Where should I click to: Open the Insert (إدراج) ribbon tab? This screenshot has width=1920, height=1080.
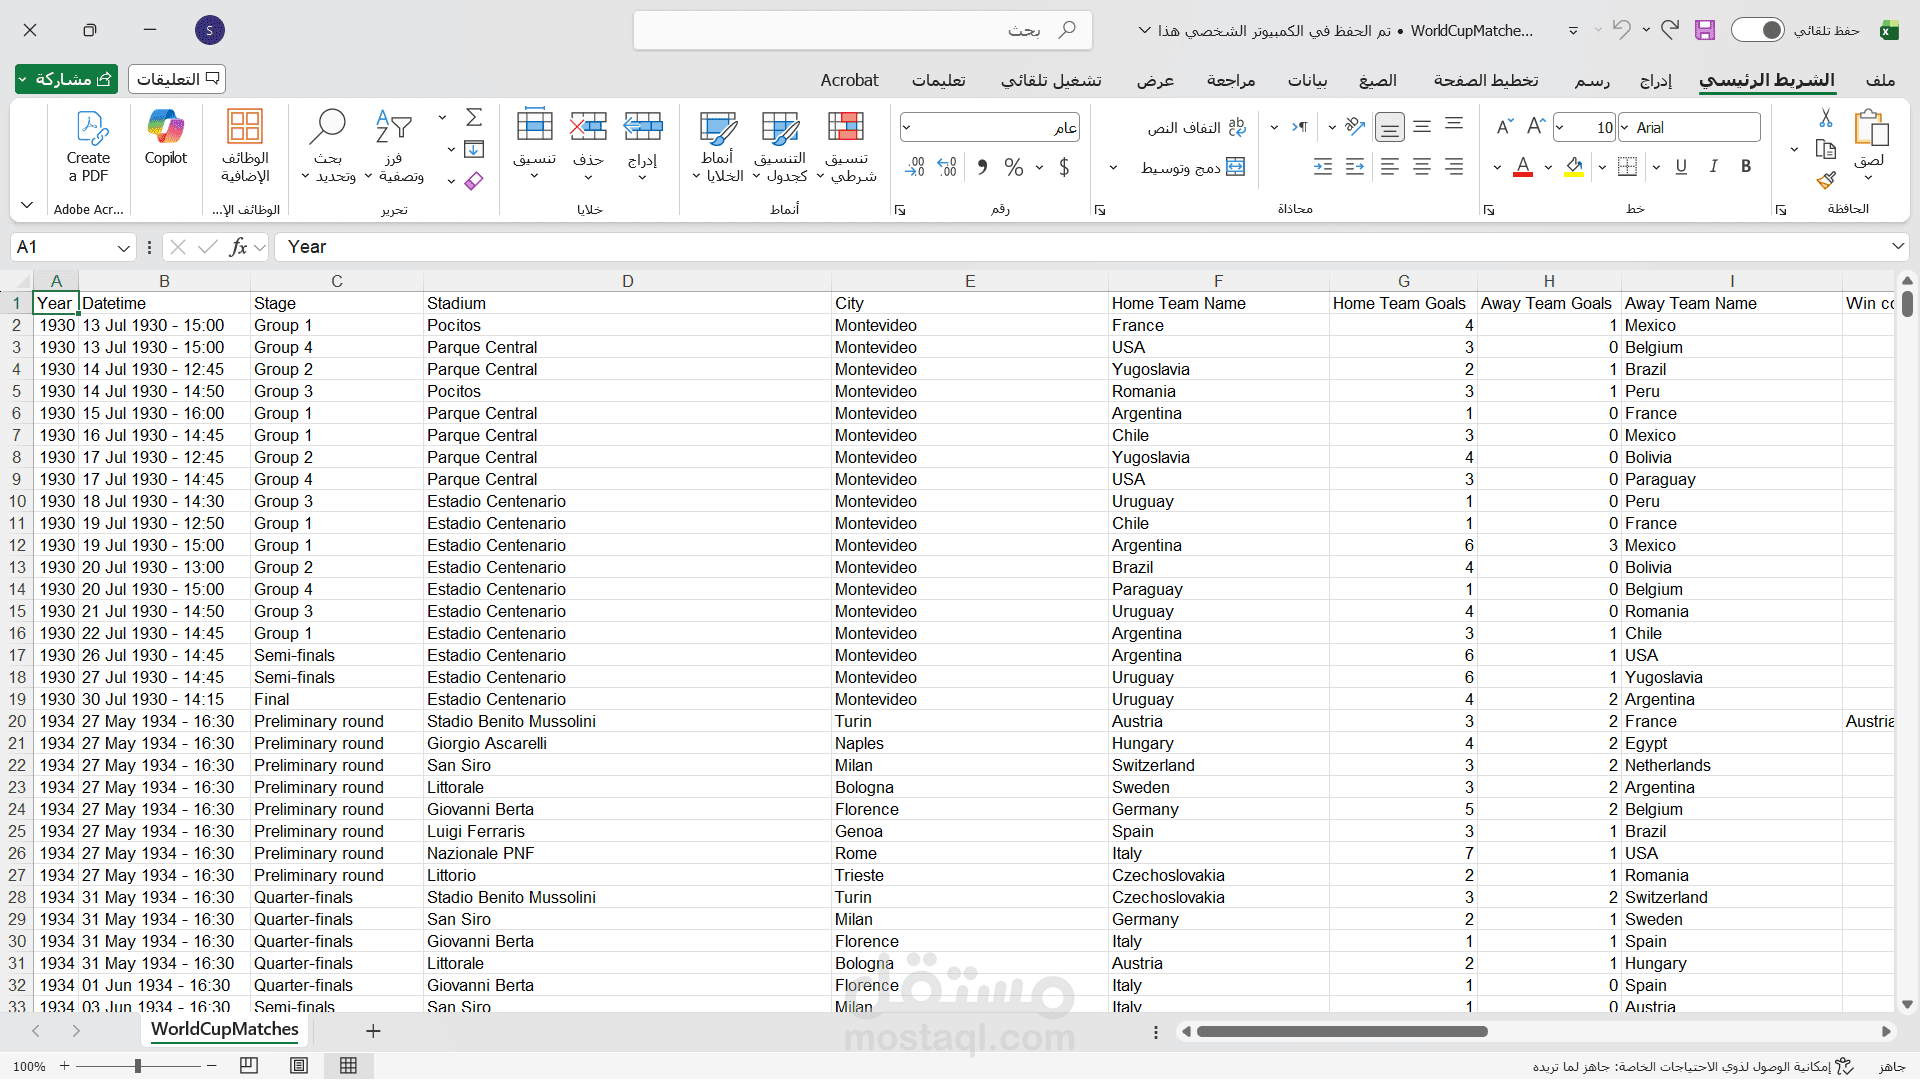1655,80
